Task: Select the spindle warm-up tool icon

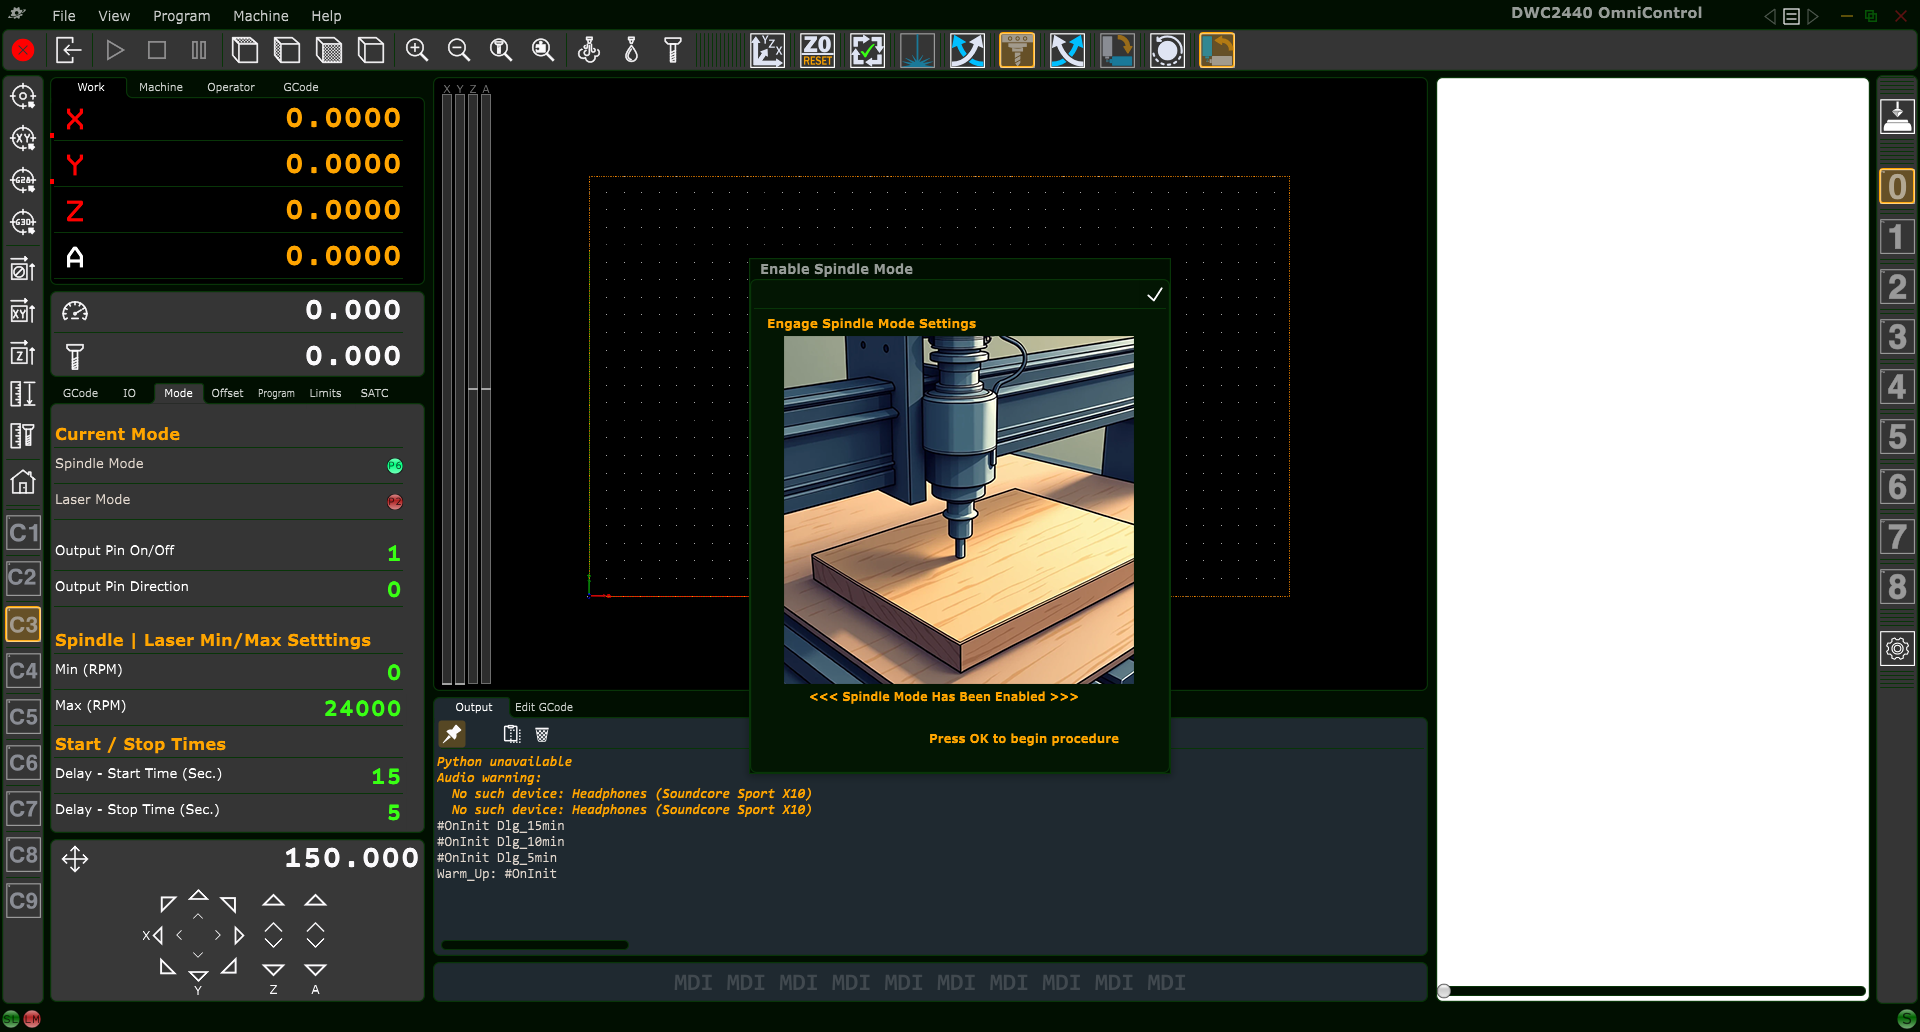Action: [1017, 50]
